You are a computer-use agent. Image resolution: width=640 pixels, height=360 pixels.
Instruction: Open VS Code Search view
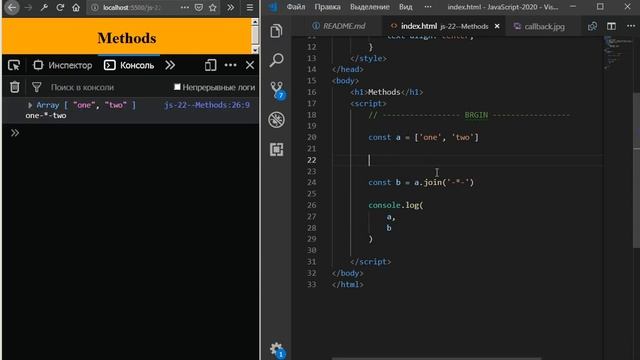click(x=276, y=60)
